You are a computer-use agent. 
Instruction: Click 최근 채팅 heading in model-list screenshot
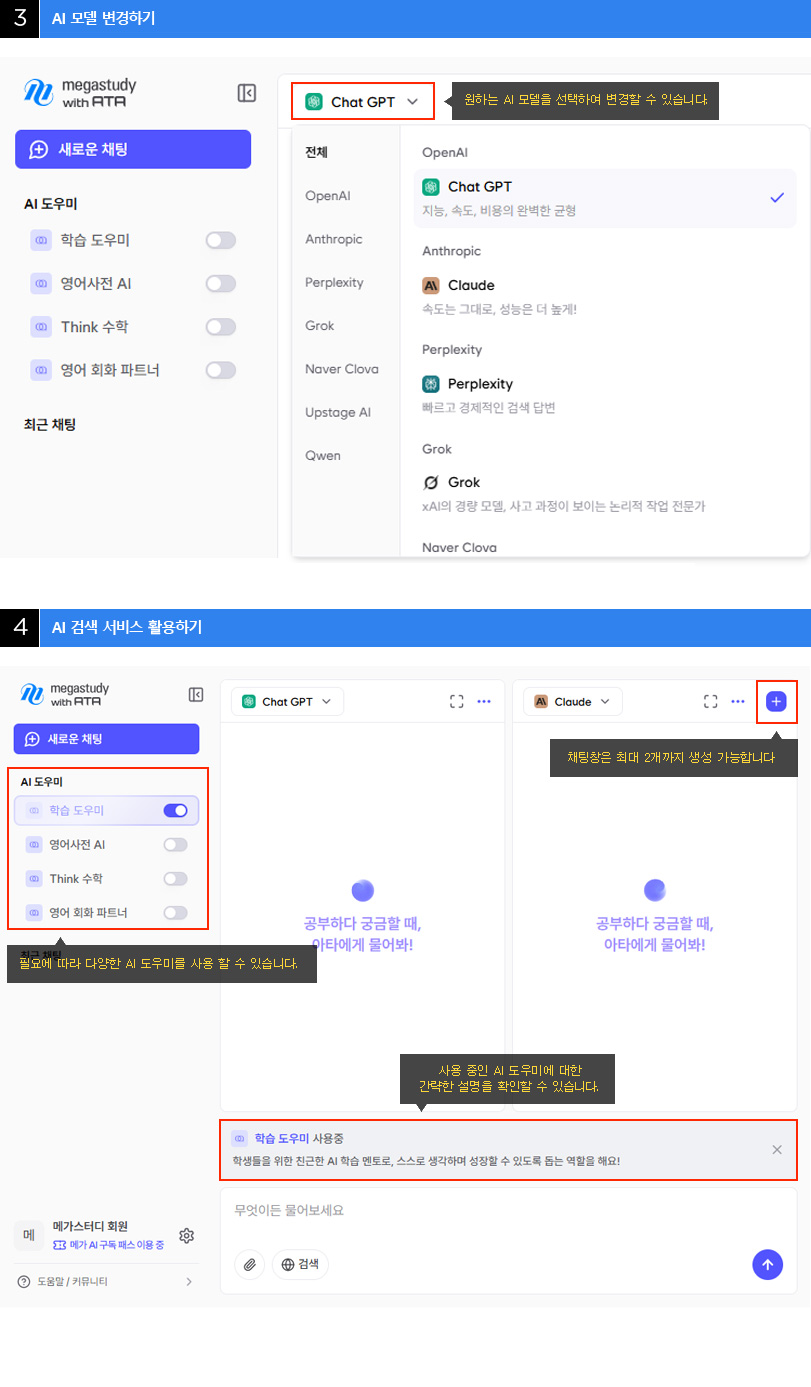click(x=50, y=425)
